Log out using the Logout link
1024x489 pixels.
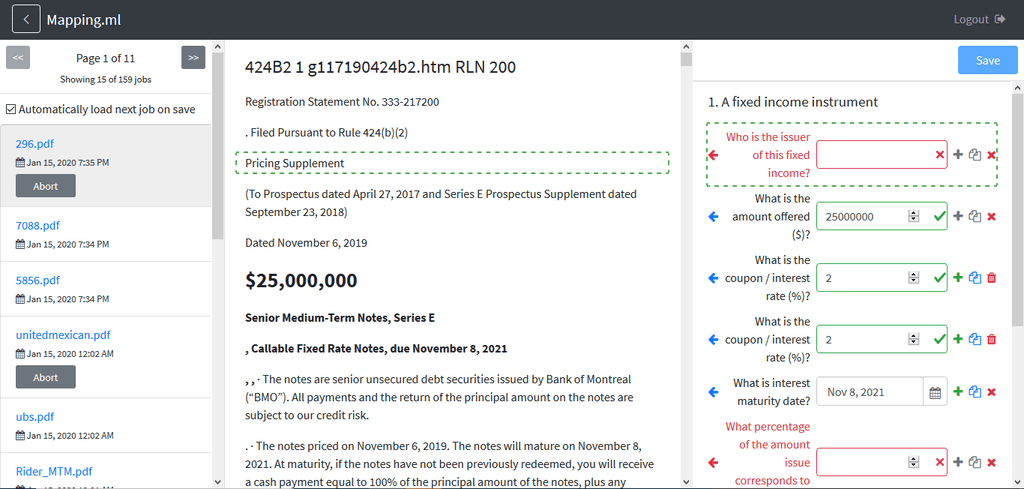click(x=979, y=19)
